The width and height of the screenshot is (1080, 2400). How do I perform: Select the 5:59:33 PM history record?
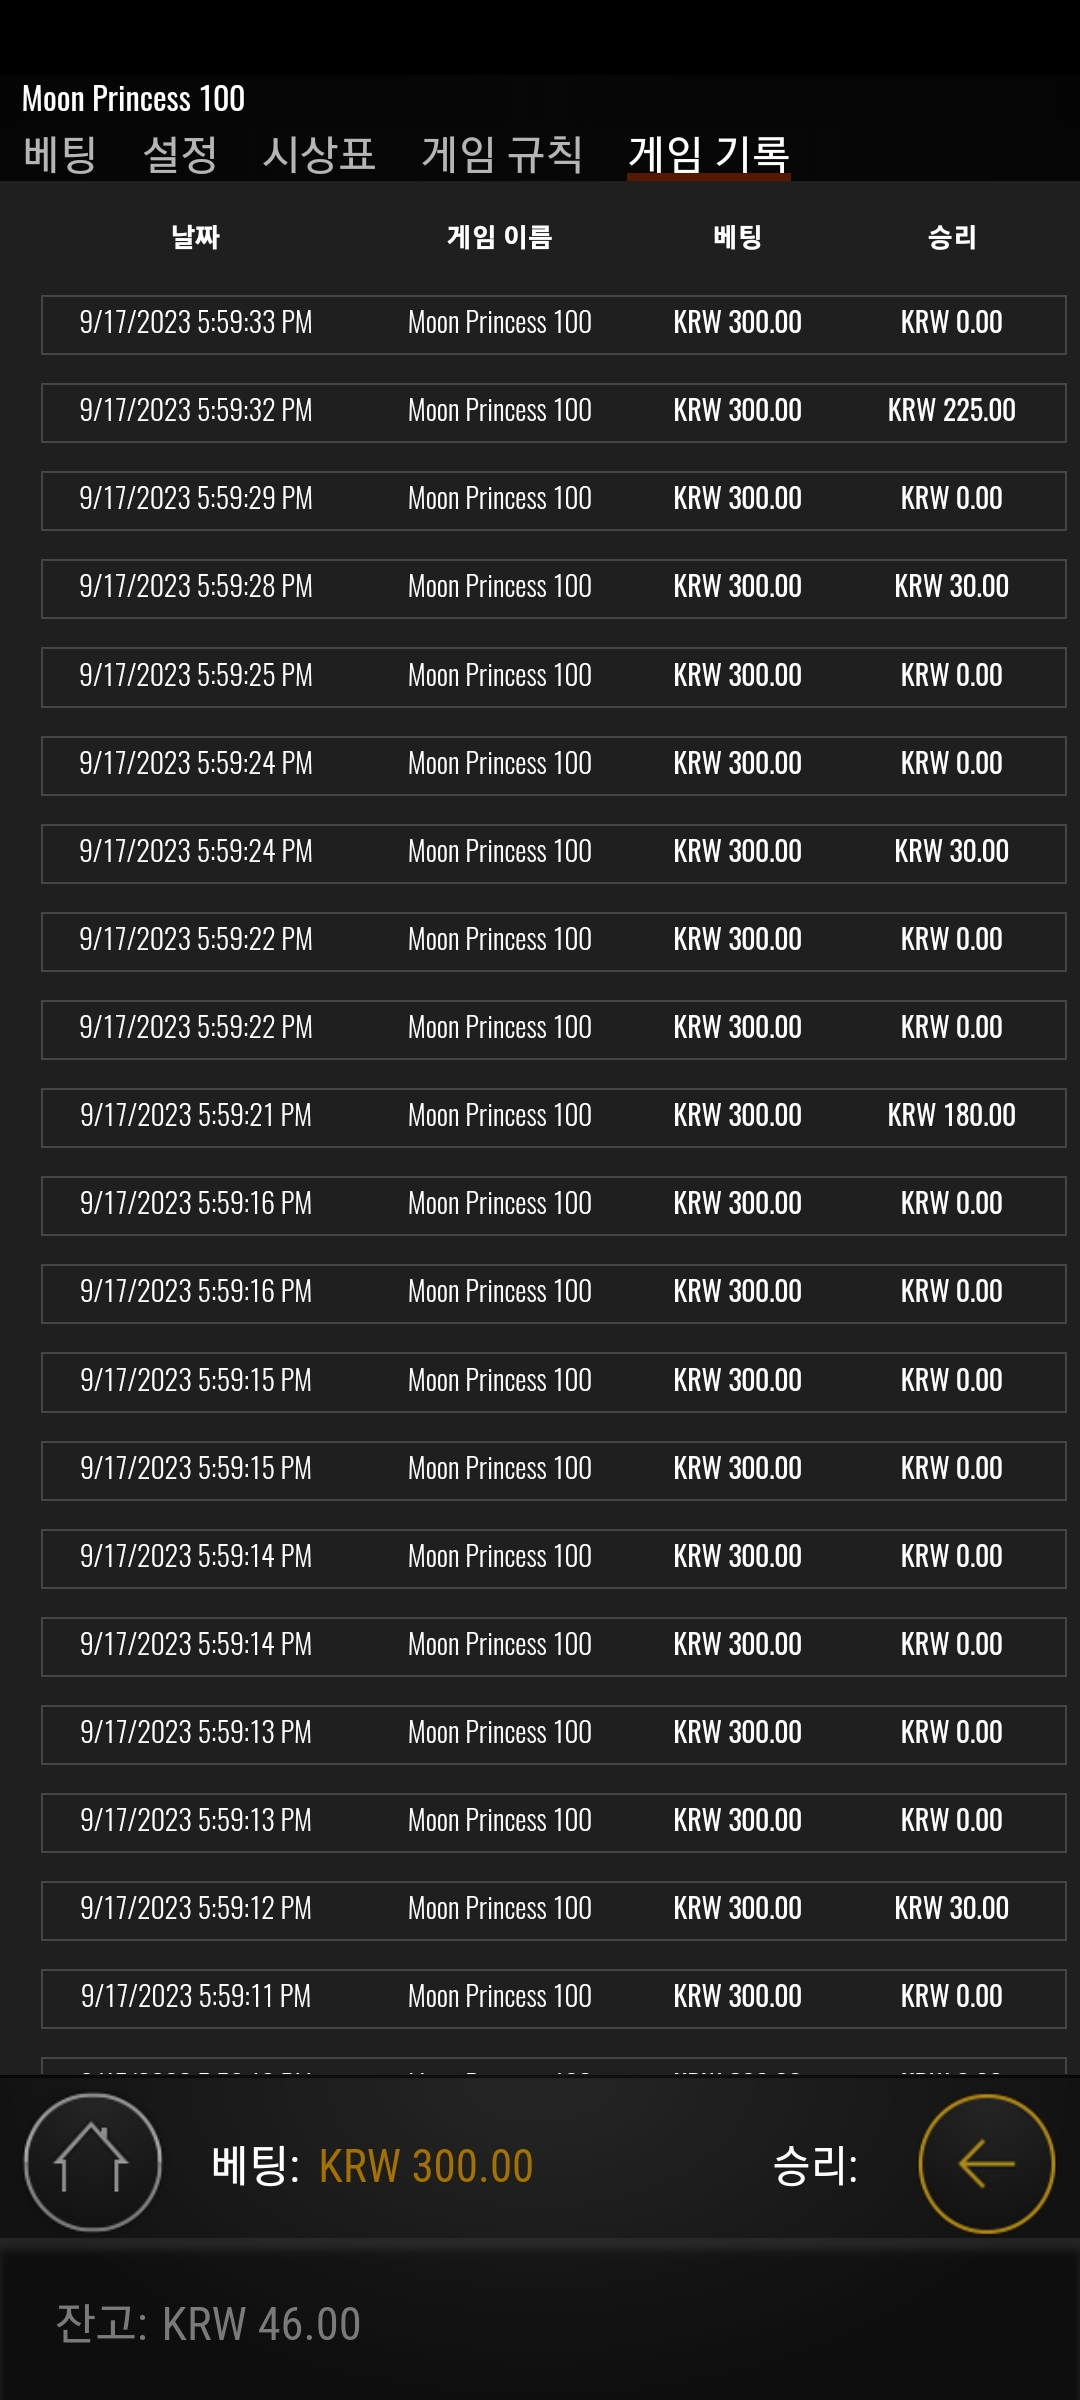[x=553, y=324]
